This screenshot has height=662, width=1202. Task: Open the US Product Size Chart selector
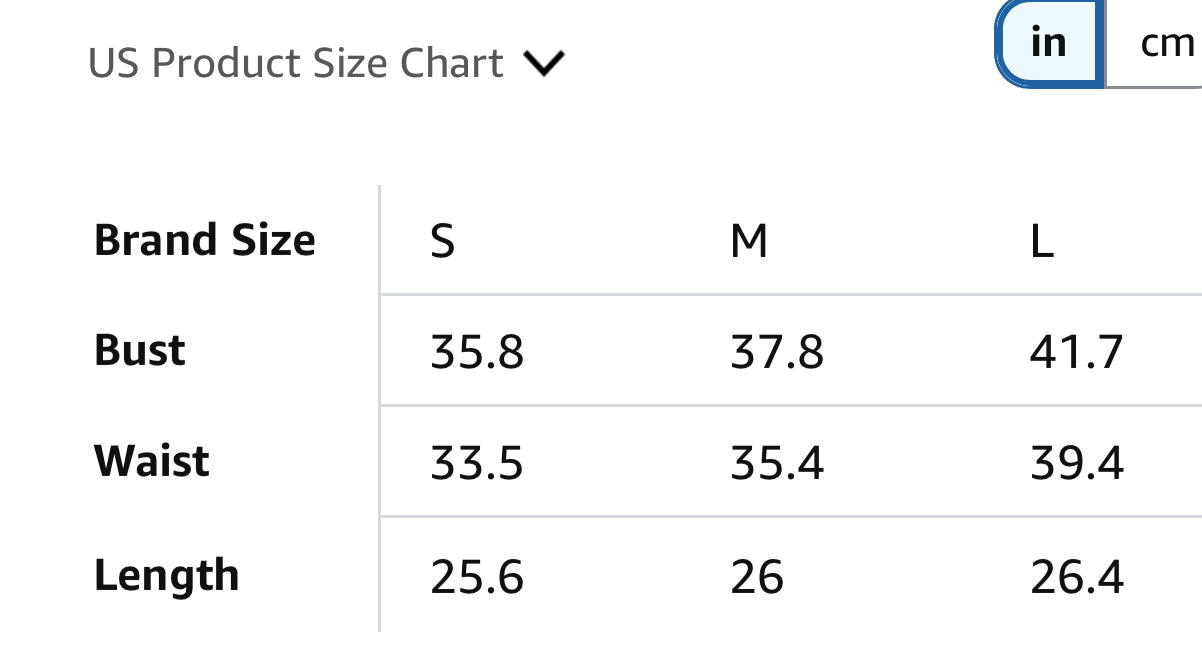click(296, 64)
